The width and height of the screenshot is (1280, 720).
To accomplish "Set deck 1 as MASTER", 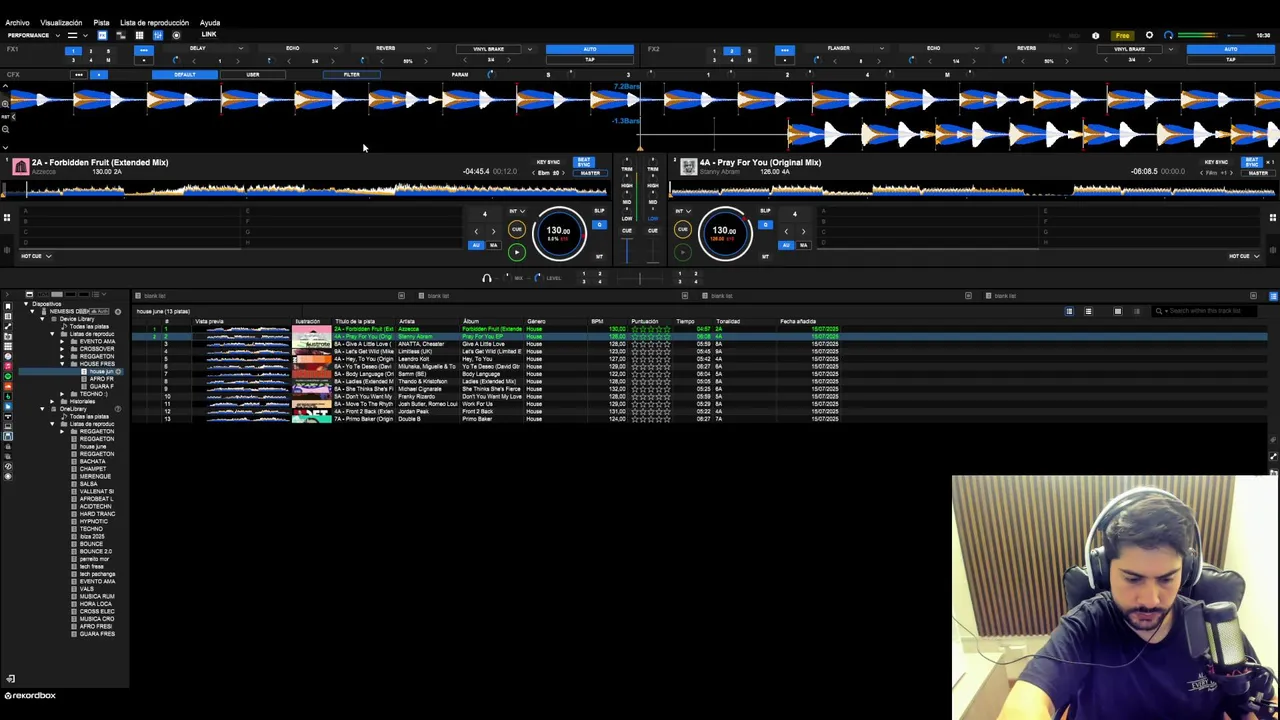I will 590,173.
